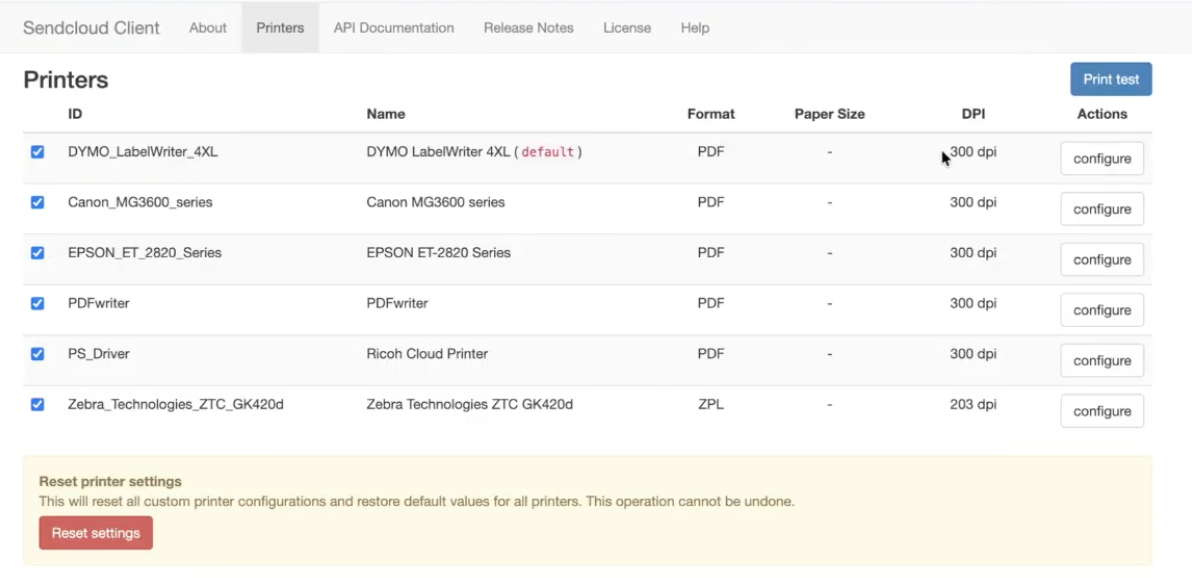The image size is (1192, 578).
Task: Configure the Ricoh Cloud Printer
Action: (x=1102, y=360)
